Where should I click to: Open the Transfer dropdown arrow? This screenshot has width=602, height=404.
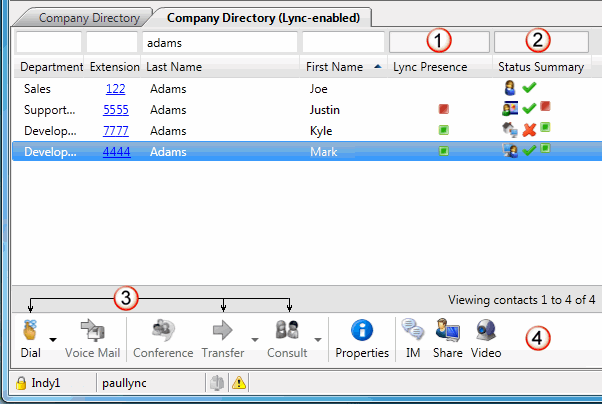point(254,339)
